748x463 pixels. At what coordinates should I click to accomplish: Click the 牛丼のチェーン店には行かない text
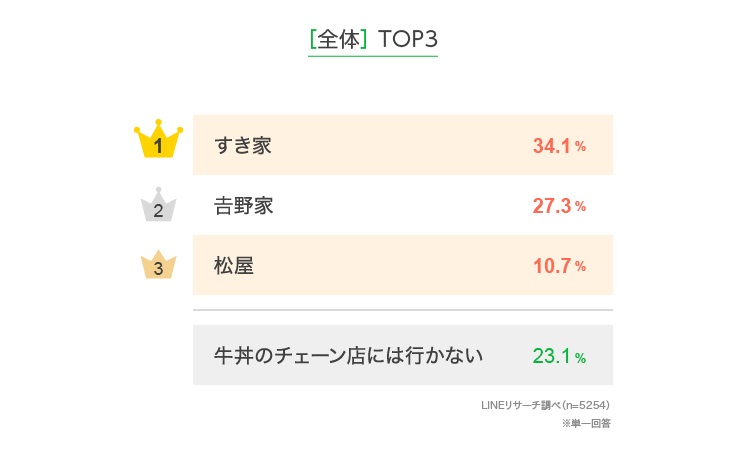coord(349,355)
